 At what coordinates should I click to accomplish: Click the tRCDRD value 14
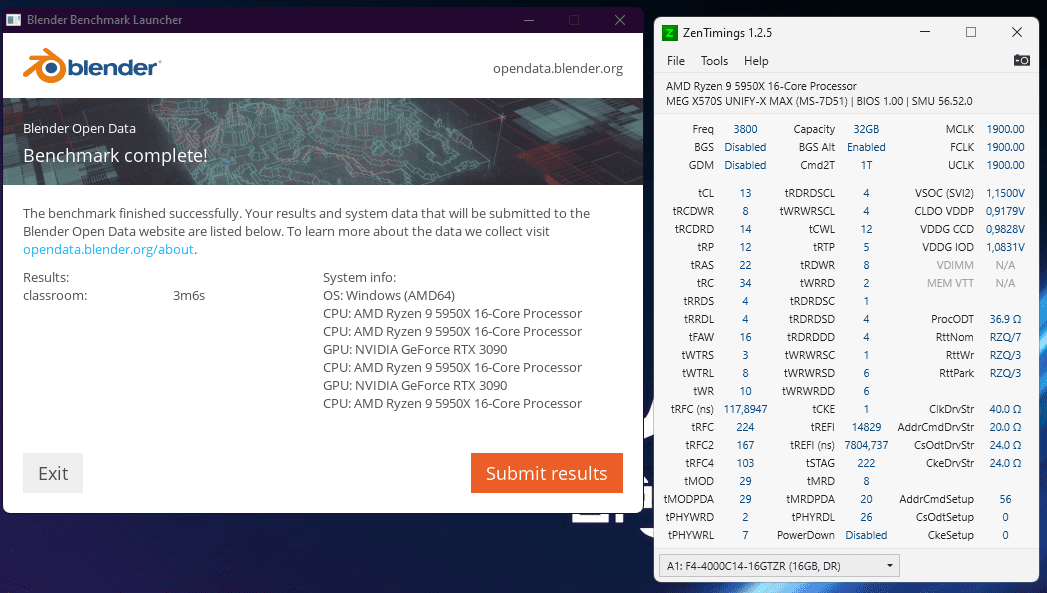[x=745, y=229]
